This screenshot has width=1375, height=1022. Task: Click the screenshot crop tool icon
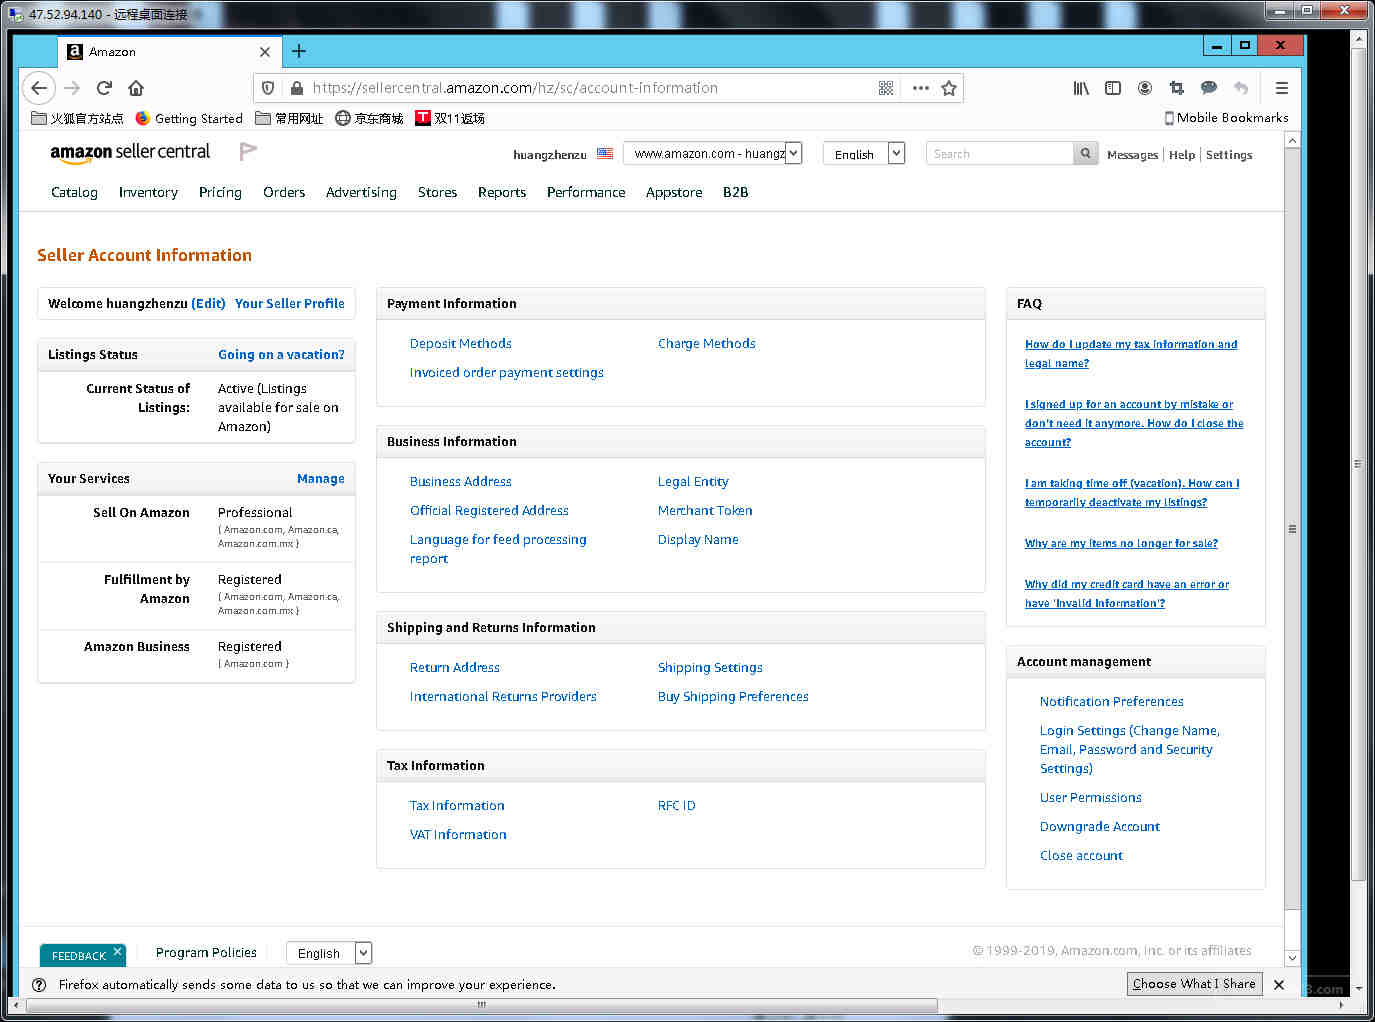tap(1177, 88)
